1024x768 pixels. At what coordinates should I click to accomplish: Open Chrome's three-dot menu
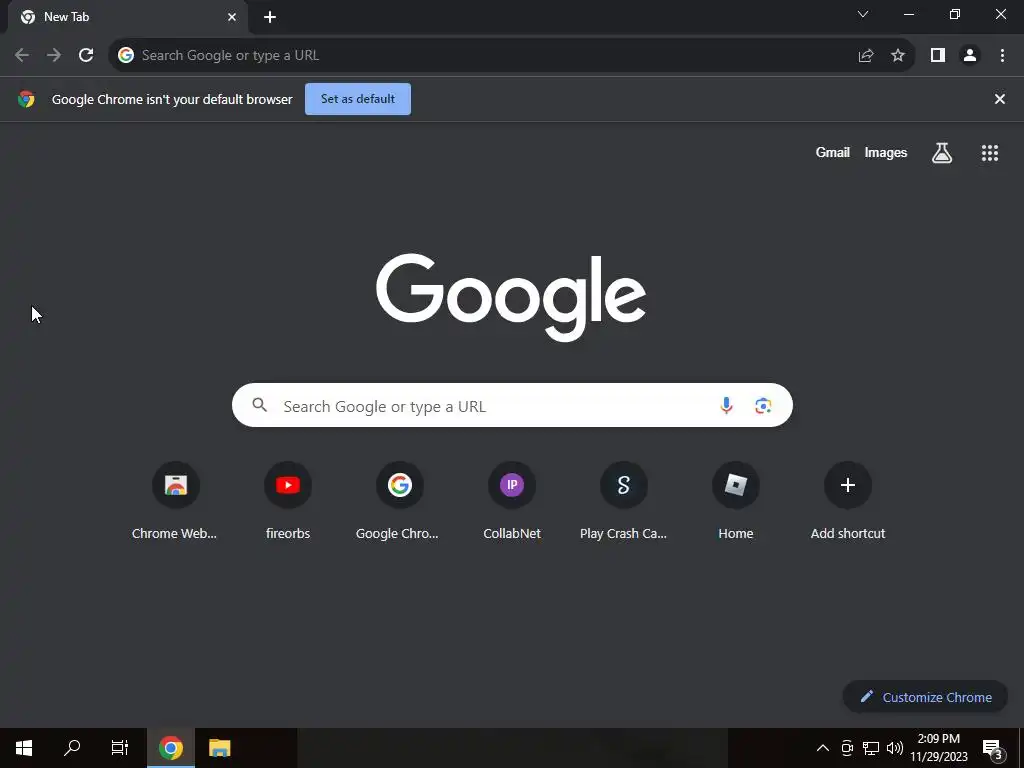click(x=1002, y=56)
